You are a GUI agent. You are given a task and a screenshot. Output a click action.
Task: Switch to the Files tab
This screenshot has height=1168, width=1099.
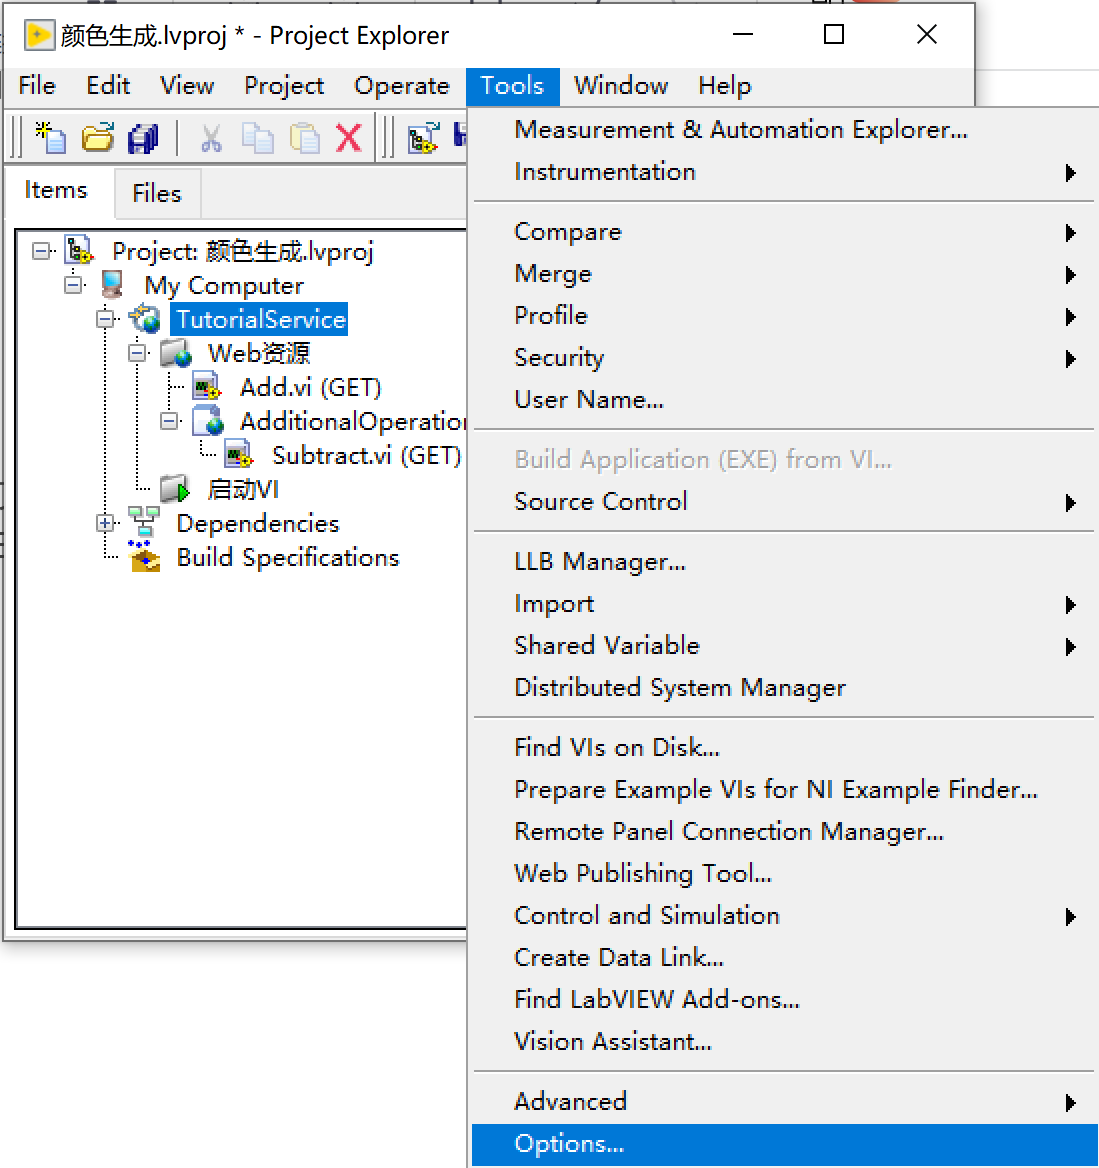pyautogui.click(x=157, y=193)
